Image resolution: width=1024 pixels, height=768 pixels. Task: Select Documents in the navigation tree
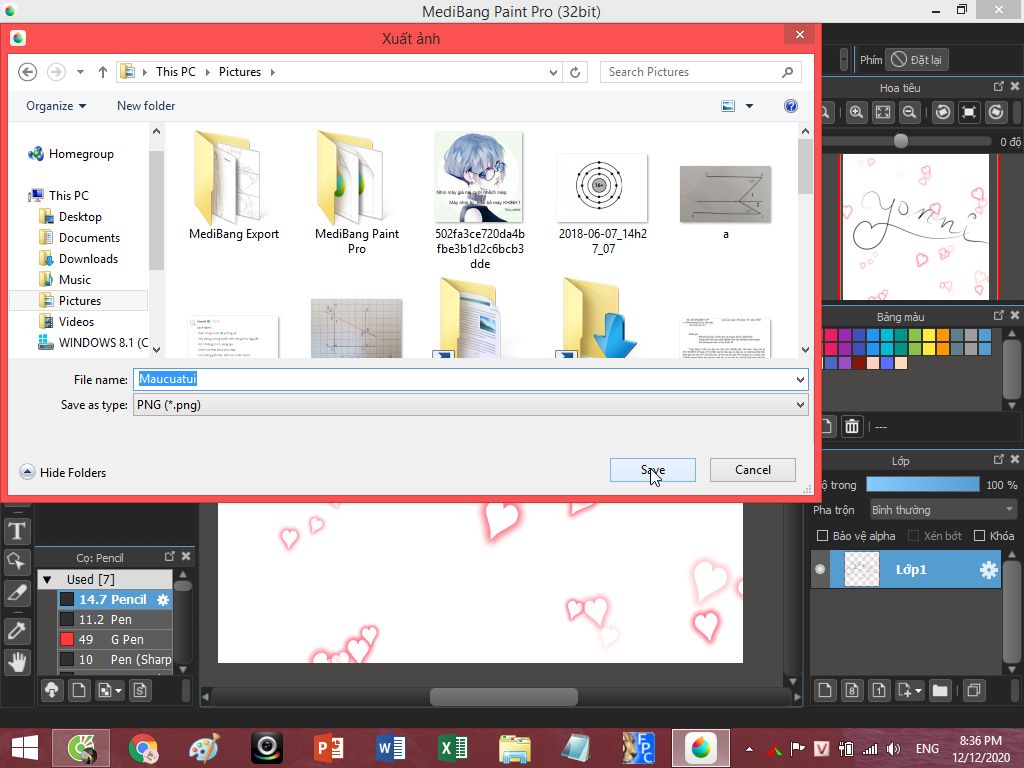(x=89, y=238)
